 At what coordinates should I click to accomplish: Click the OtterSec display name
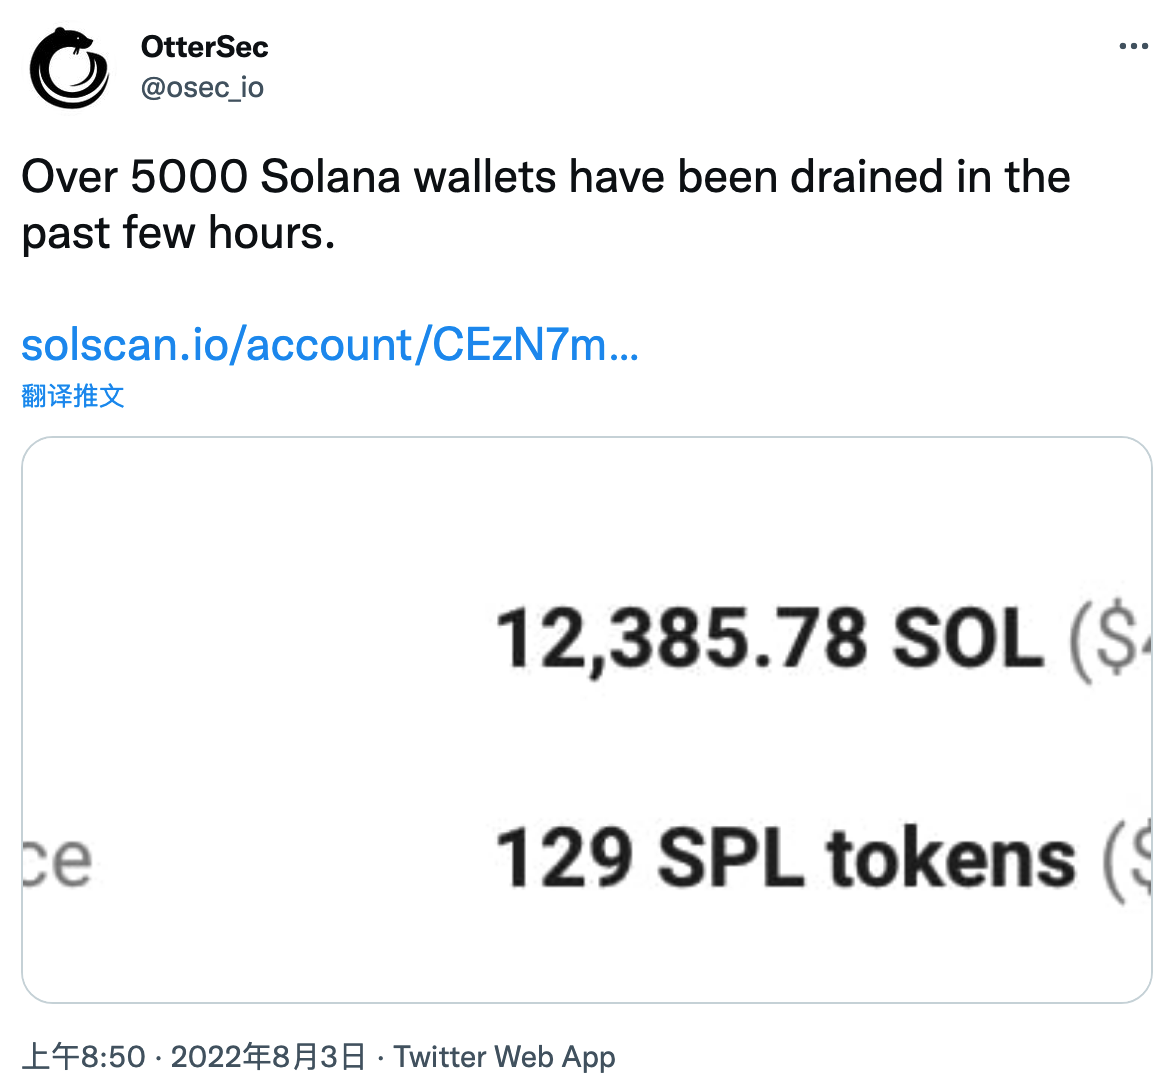click(x=204, y=46)
